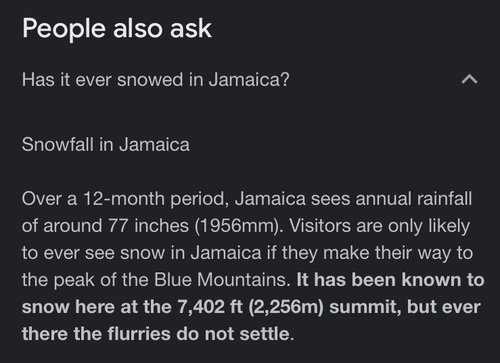500x363 pixels.
Task: Click the "Snowfall in Jamaica" subheading
Action: tap(106, 145)
